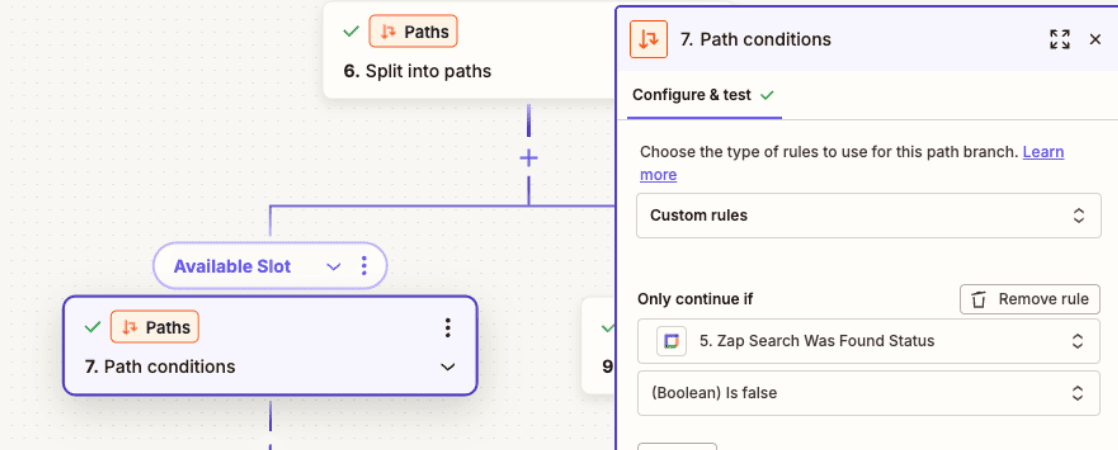Click the Remove rule button

pyautogui.click(x=1030, y=300)
